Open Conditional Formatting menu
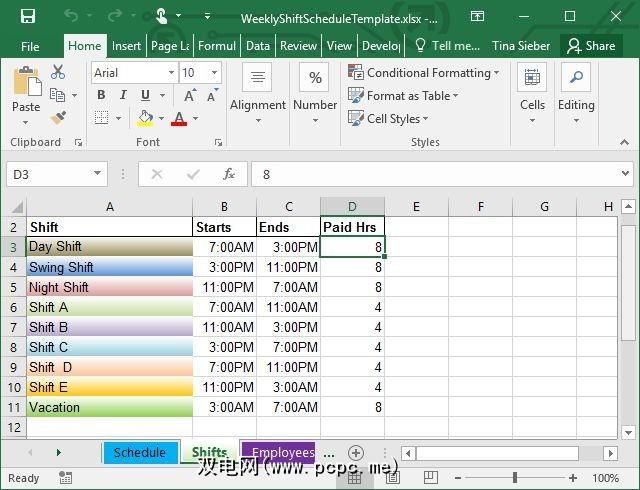The image size is (640, 490). coord(424,73)
